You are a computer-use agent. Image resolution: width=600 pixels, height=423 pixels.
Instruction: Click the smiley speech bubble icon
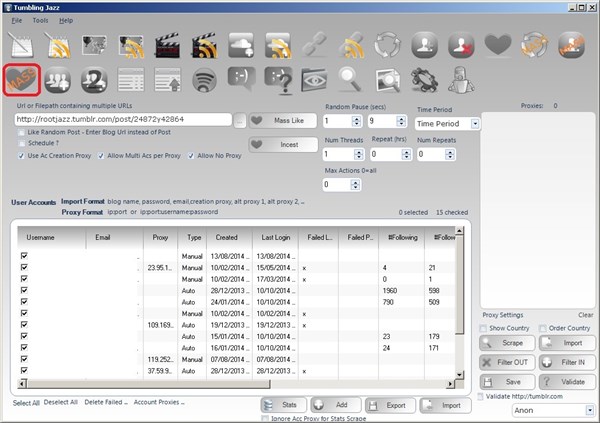[x=241, y=78]
